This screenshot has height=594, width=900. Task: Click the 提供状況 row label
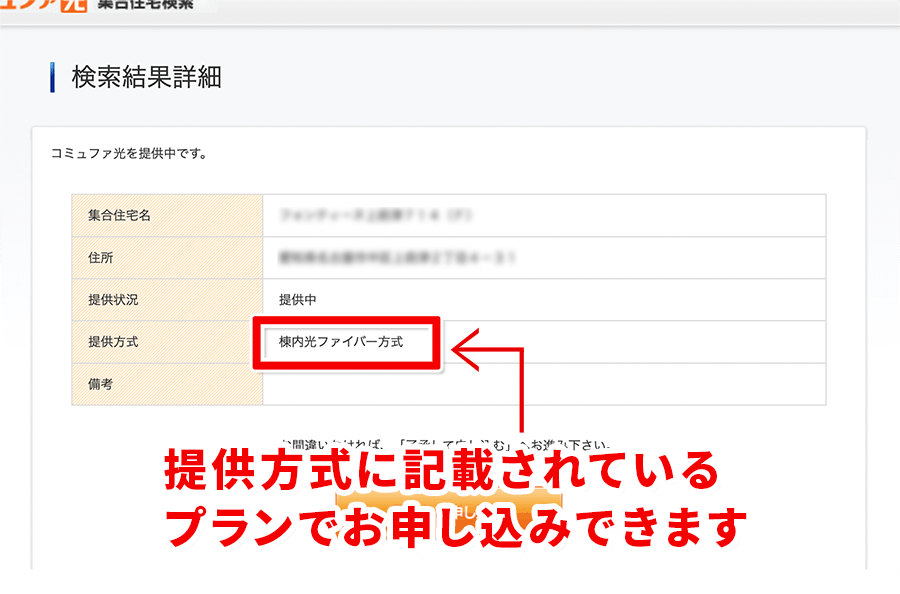[113, 299]
